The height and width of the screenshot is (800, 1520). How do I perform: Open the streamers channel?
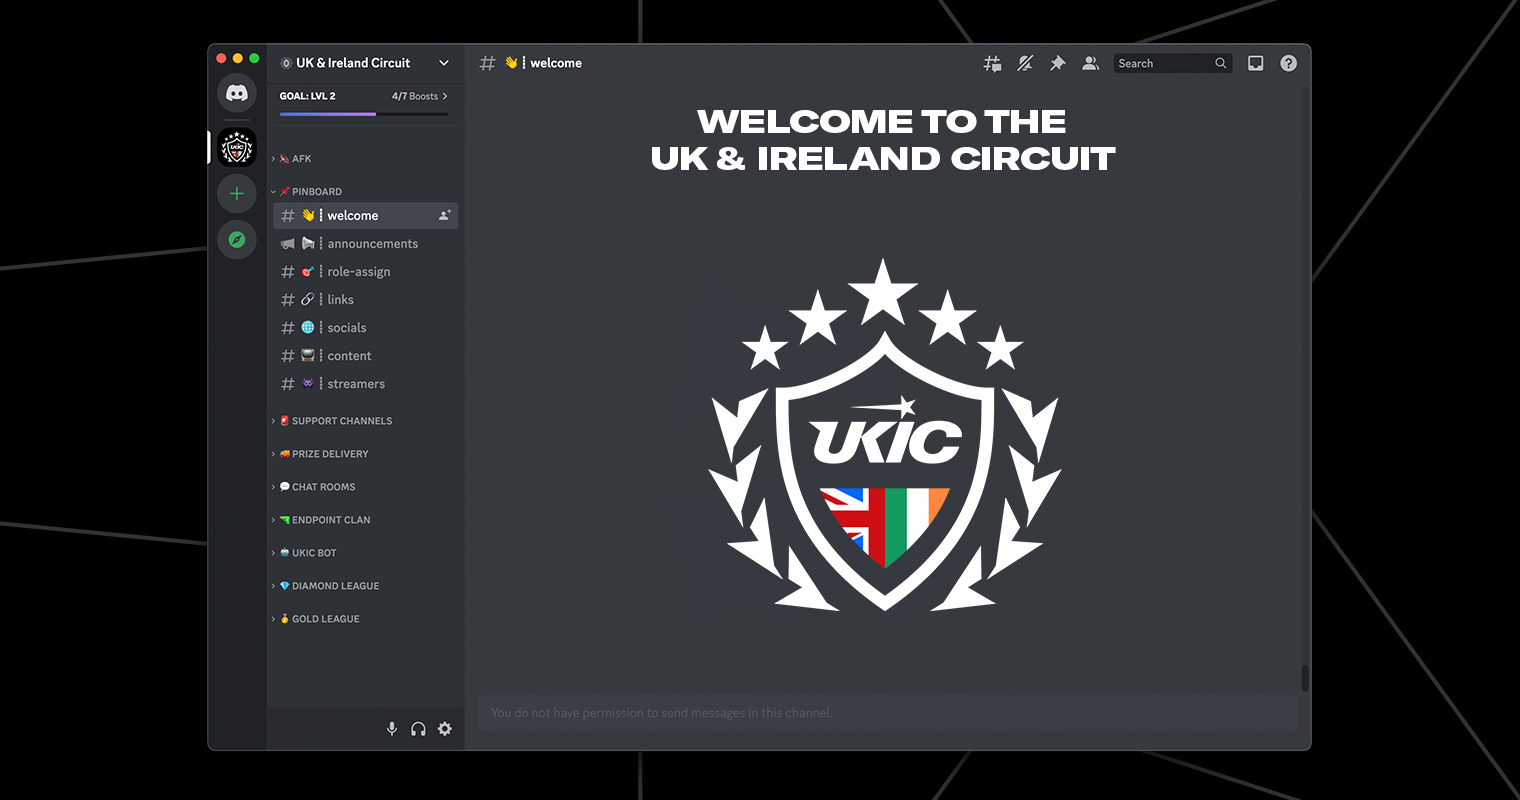[x=365, y=384]
